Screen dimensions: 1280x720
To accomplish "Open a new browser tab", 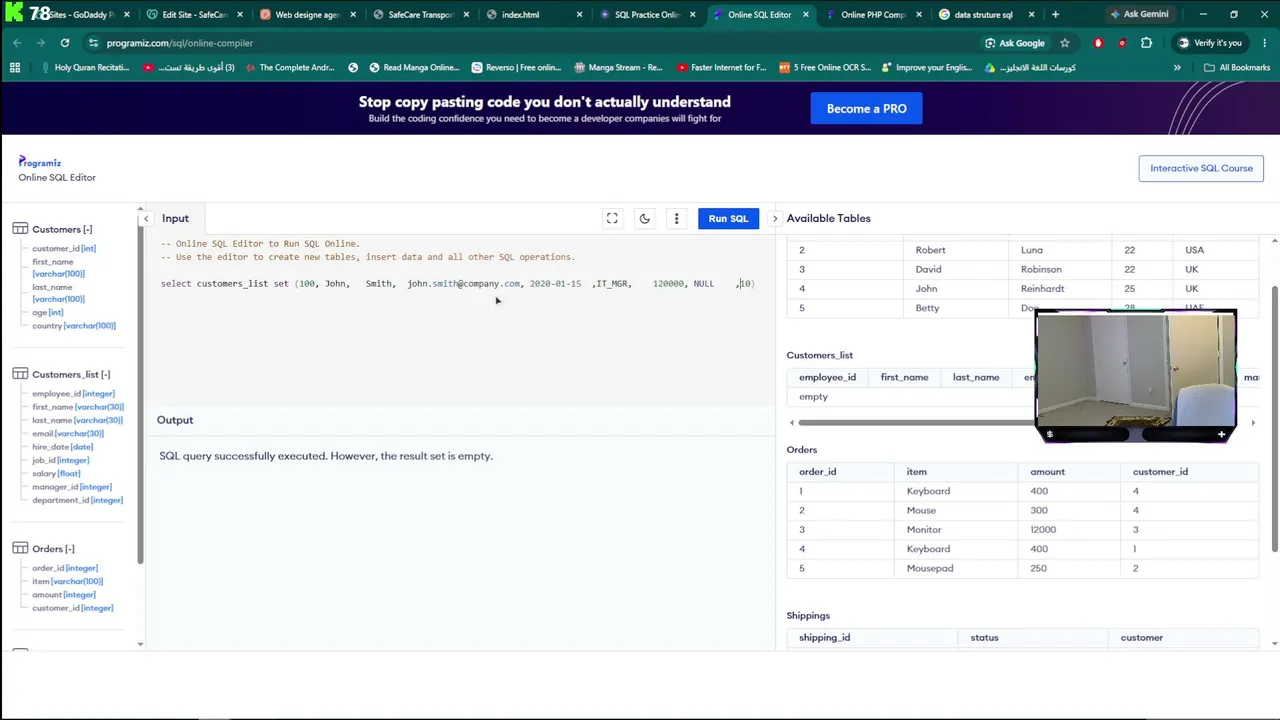I will click(1055, 14).
